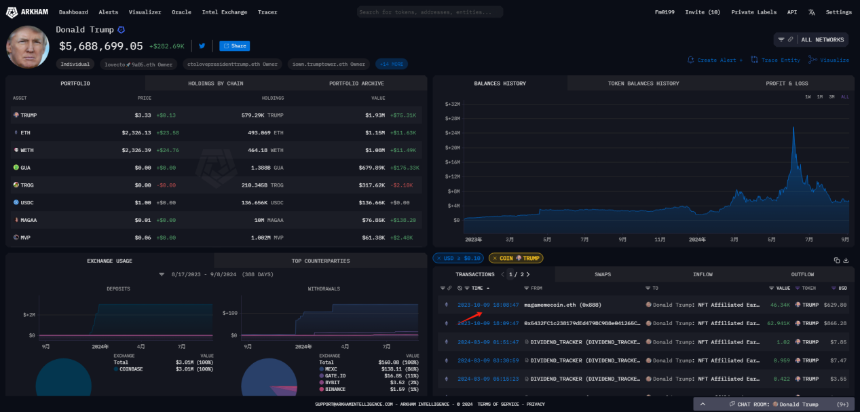860x412 pixels.
Task: Click the verified badge beside Donald Trump
Action: pos(121,30)
